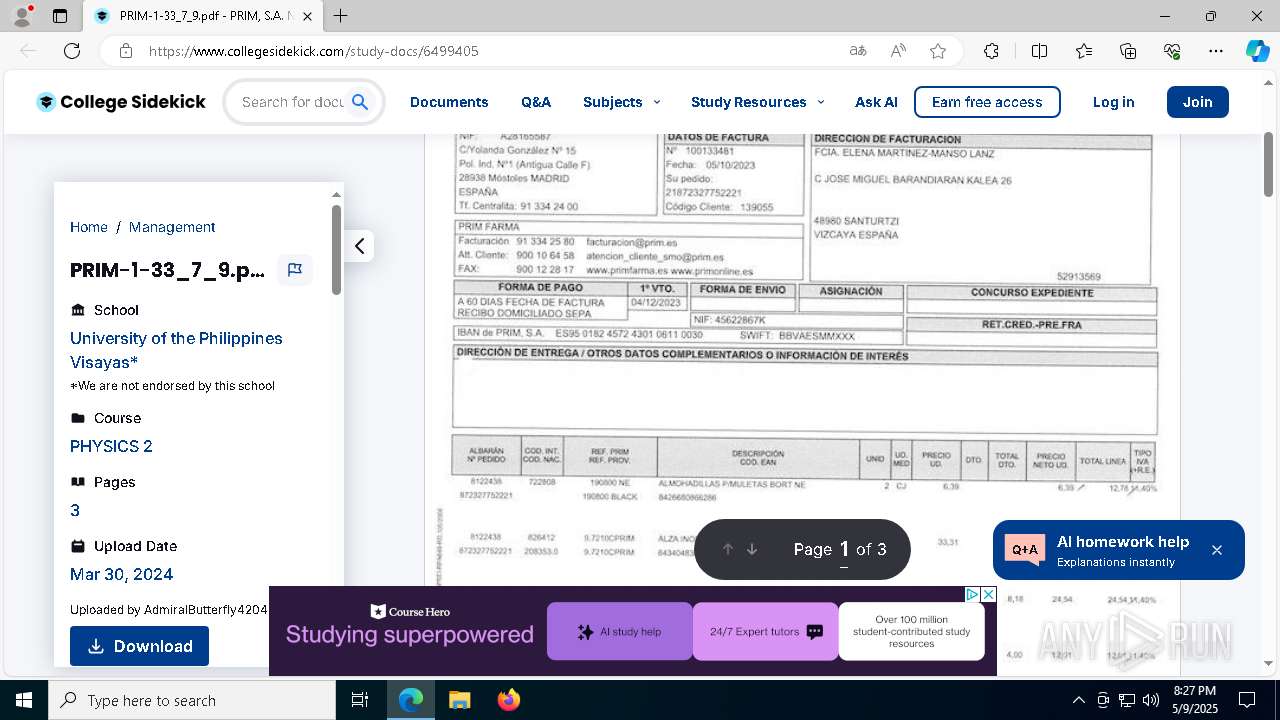Viewport: 1280px width, 720px height.
Task: Open Task View on the taskbar
Action: click(360, 700)
